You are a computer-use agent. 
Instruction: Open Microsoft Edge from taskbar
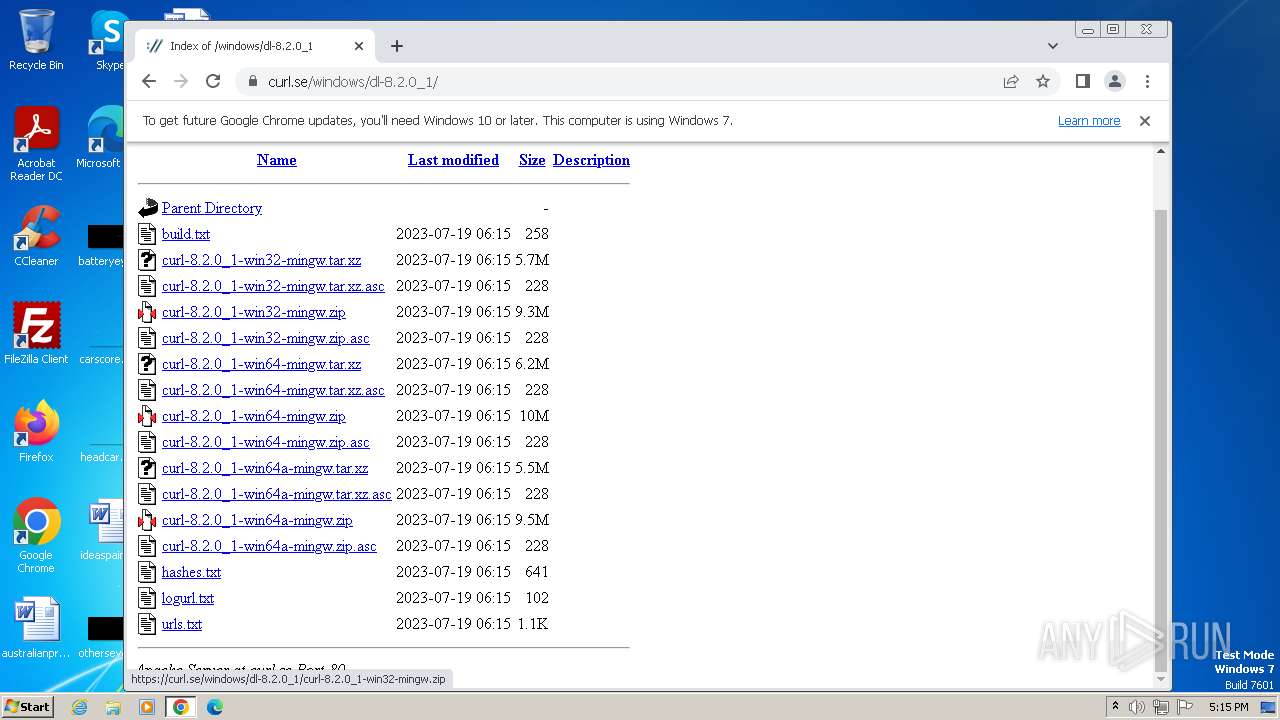pos(215,707)
